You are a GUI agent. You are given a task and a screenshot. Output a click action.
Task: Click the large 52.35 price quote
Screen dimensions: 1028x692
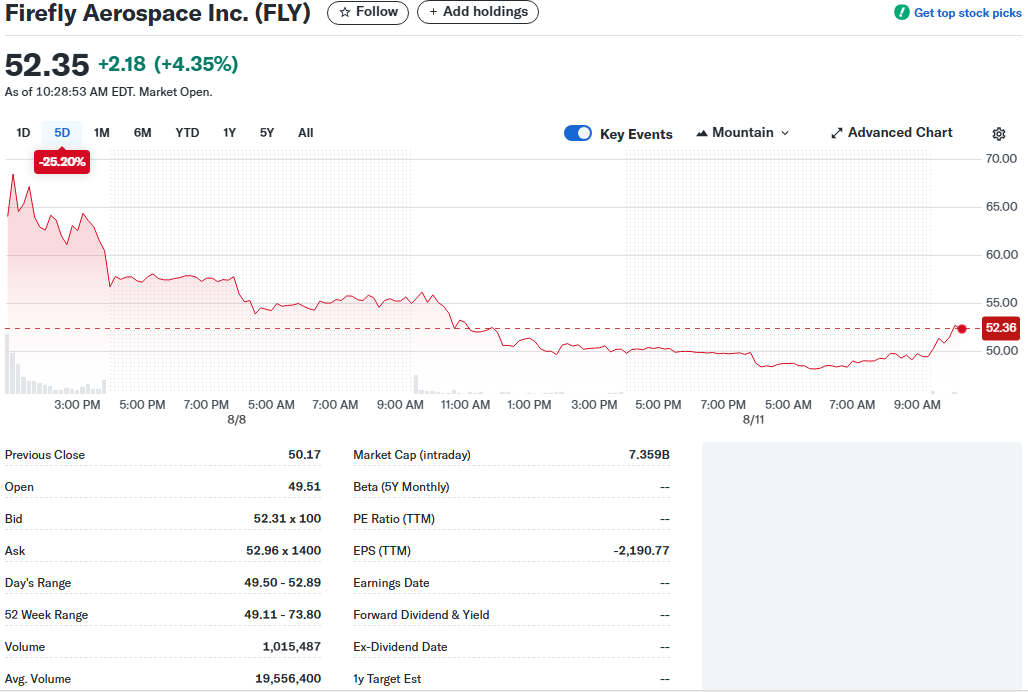pyautogui.click(x=47, y=65)
